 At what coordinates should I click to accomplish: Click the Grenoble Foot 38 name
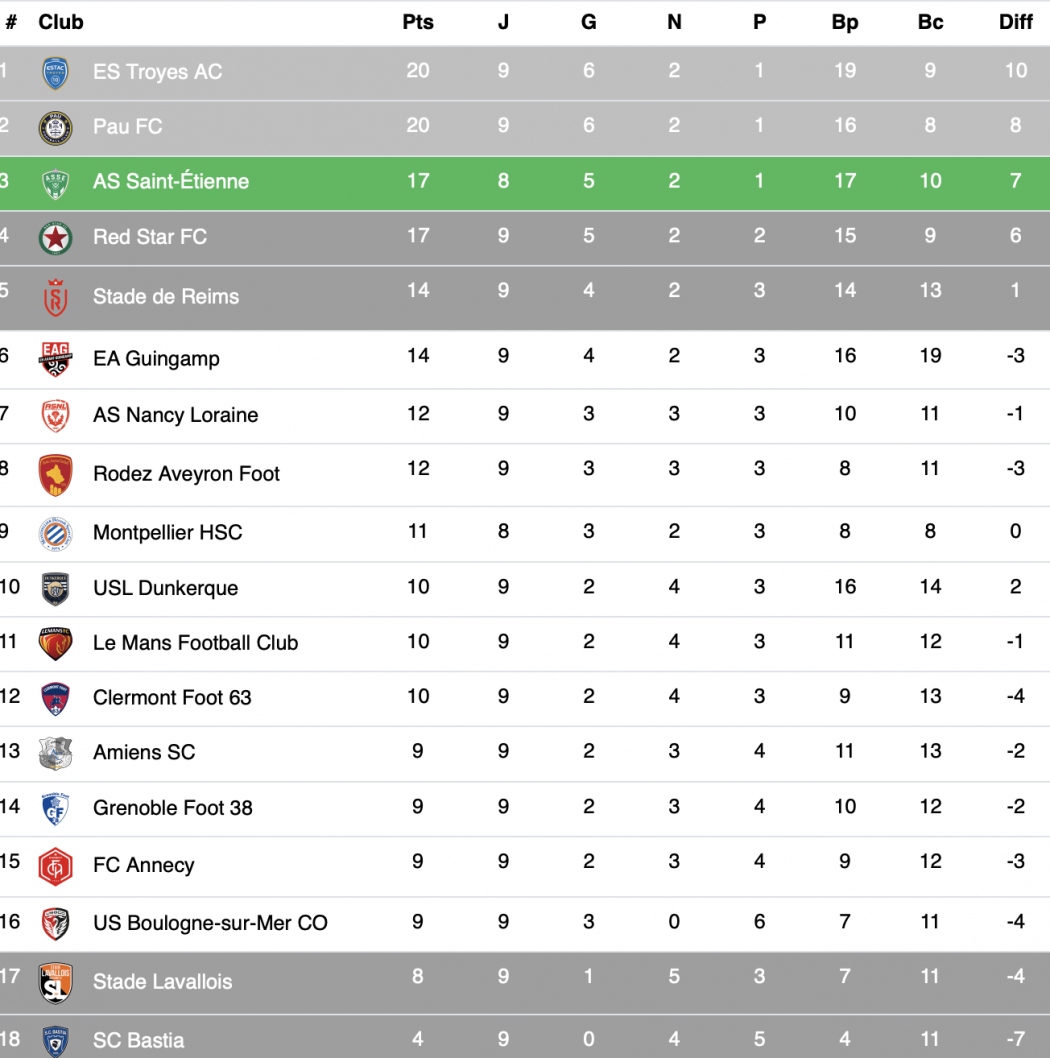pyautogui.click(x=172, y=808)
